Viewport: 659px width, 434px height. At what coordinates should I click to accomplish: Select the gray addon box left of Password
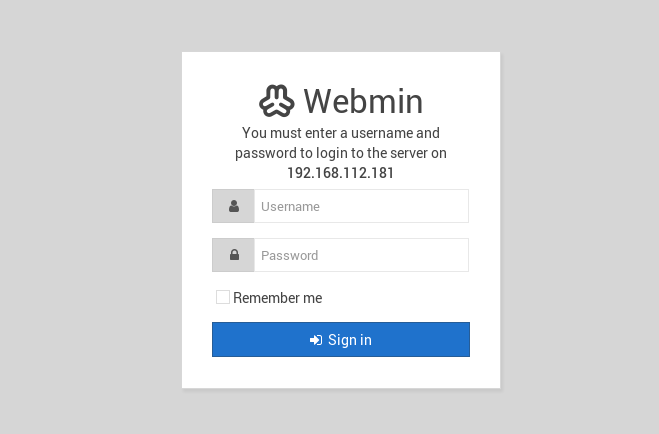click(x=233, y=255)
